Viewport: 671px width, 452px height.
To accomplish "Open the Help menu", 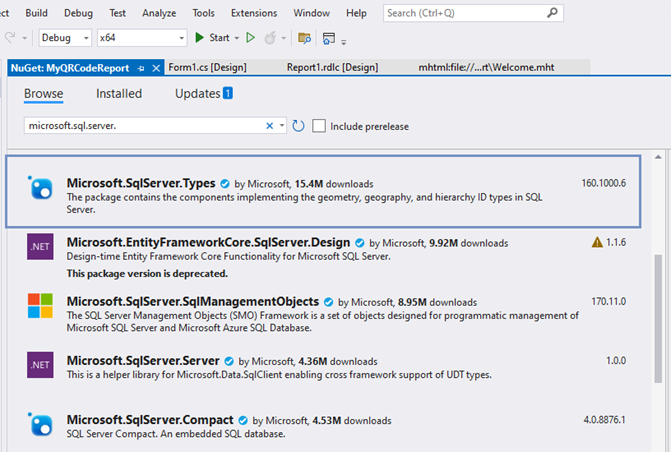I will [356, 13].
